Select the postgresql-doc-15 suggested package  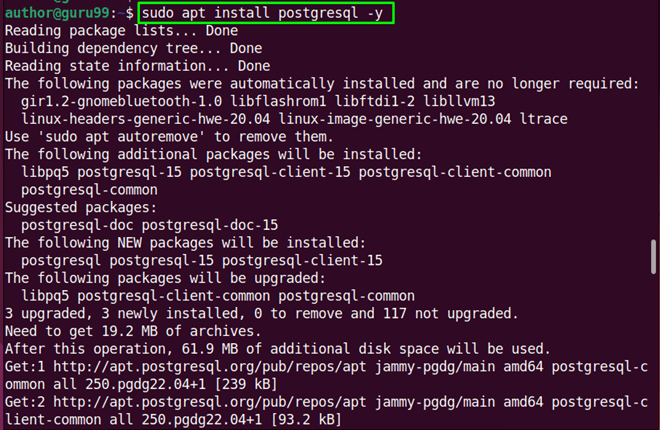(x=210, y=225)
